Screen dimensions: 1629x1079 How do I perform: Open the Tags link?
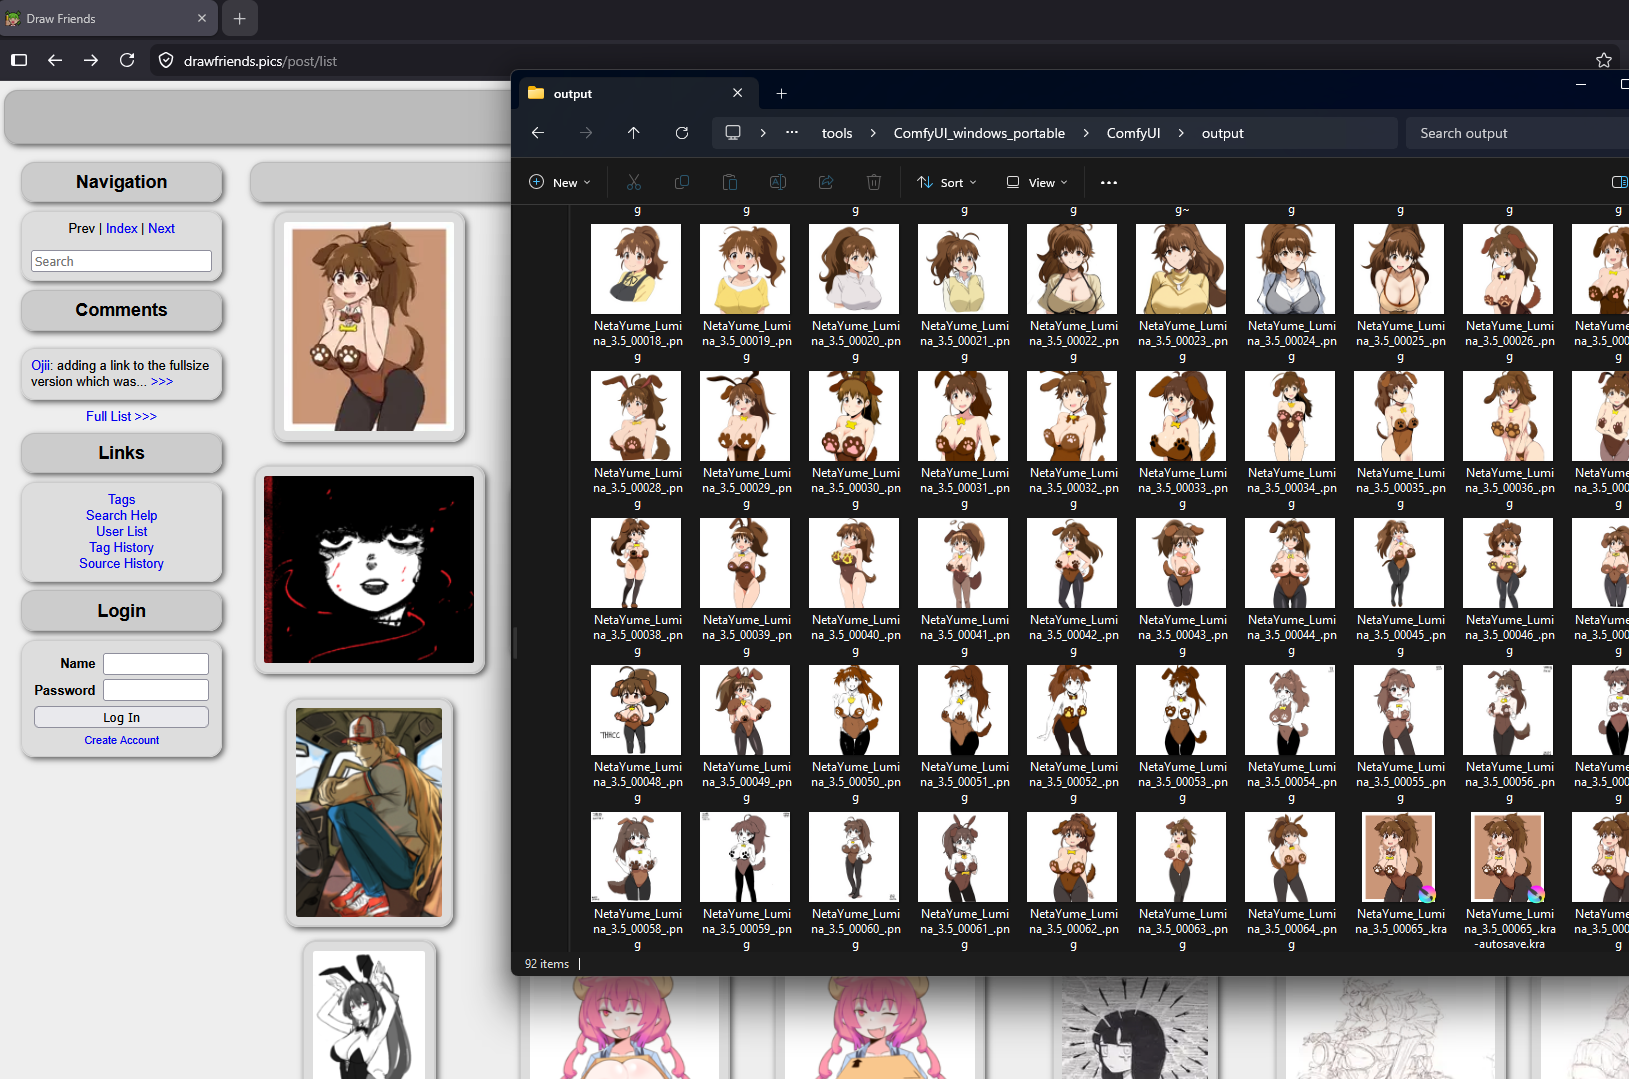(x=122, y=499)
